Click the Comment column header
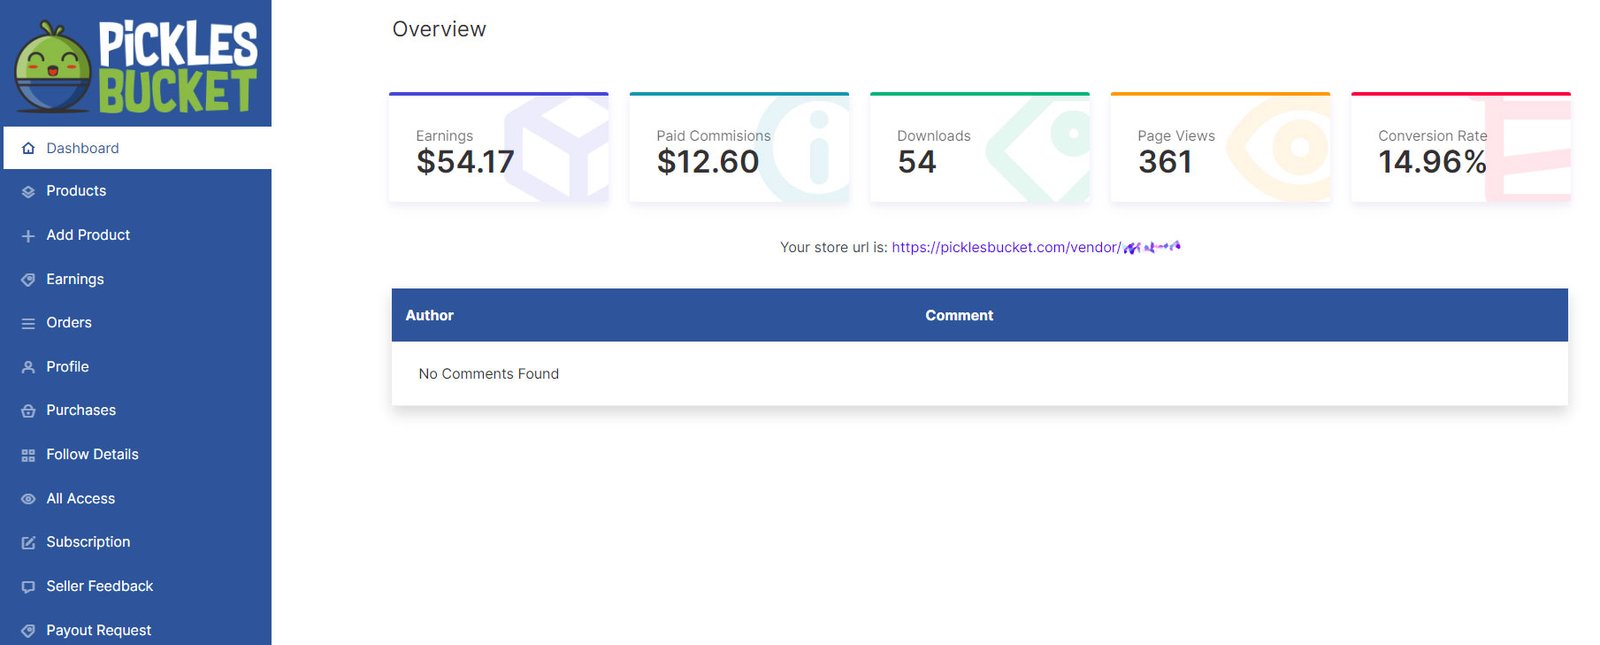The width and height of the screenshot is (1600, 645). pos(959,316)
